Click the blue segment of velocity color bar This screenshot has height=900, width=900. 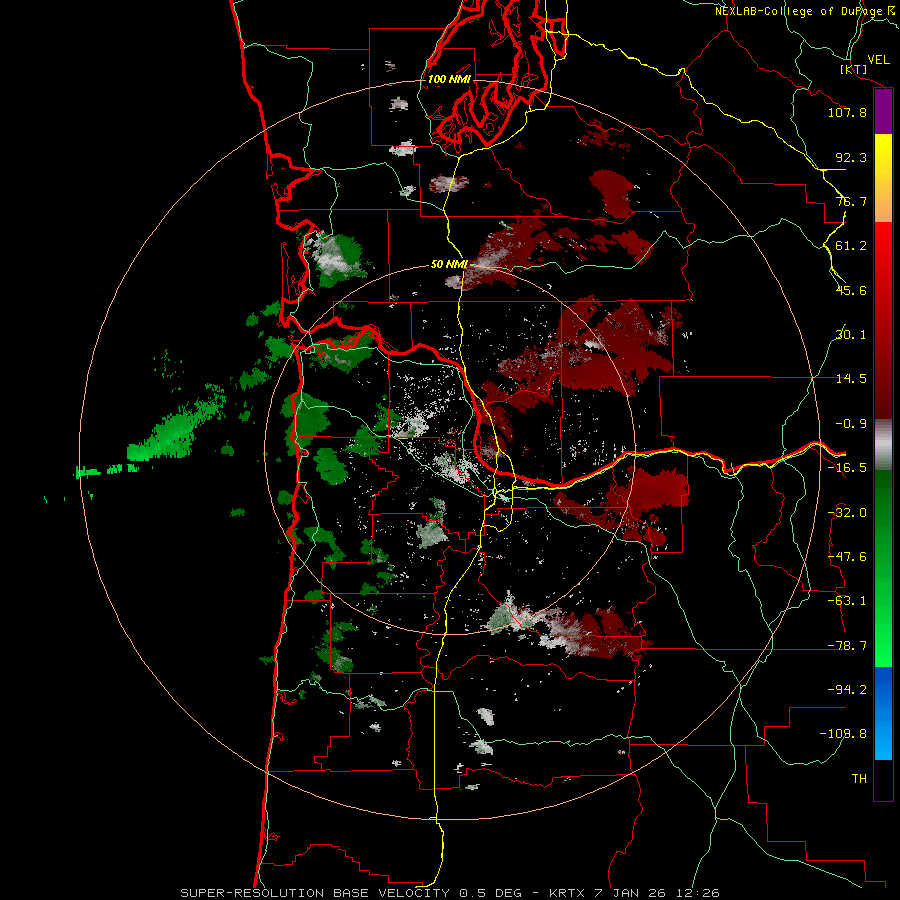[x=883, y=713]
